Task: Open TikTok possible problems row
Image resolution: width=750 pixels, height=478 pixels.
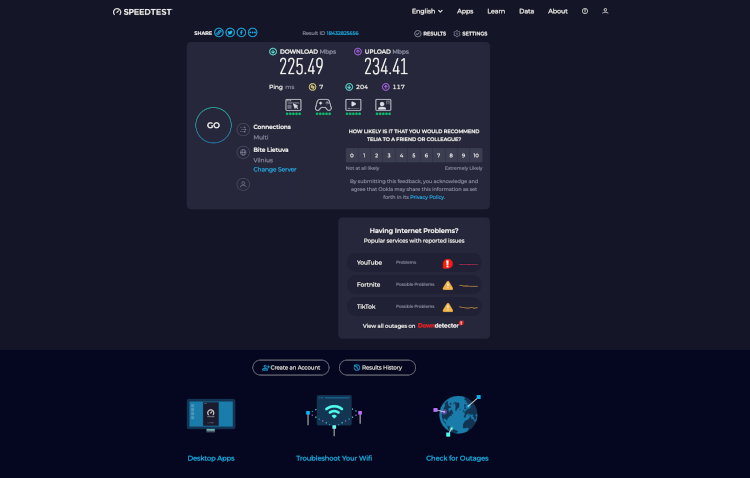Action: coord(414,307)
